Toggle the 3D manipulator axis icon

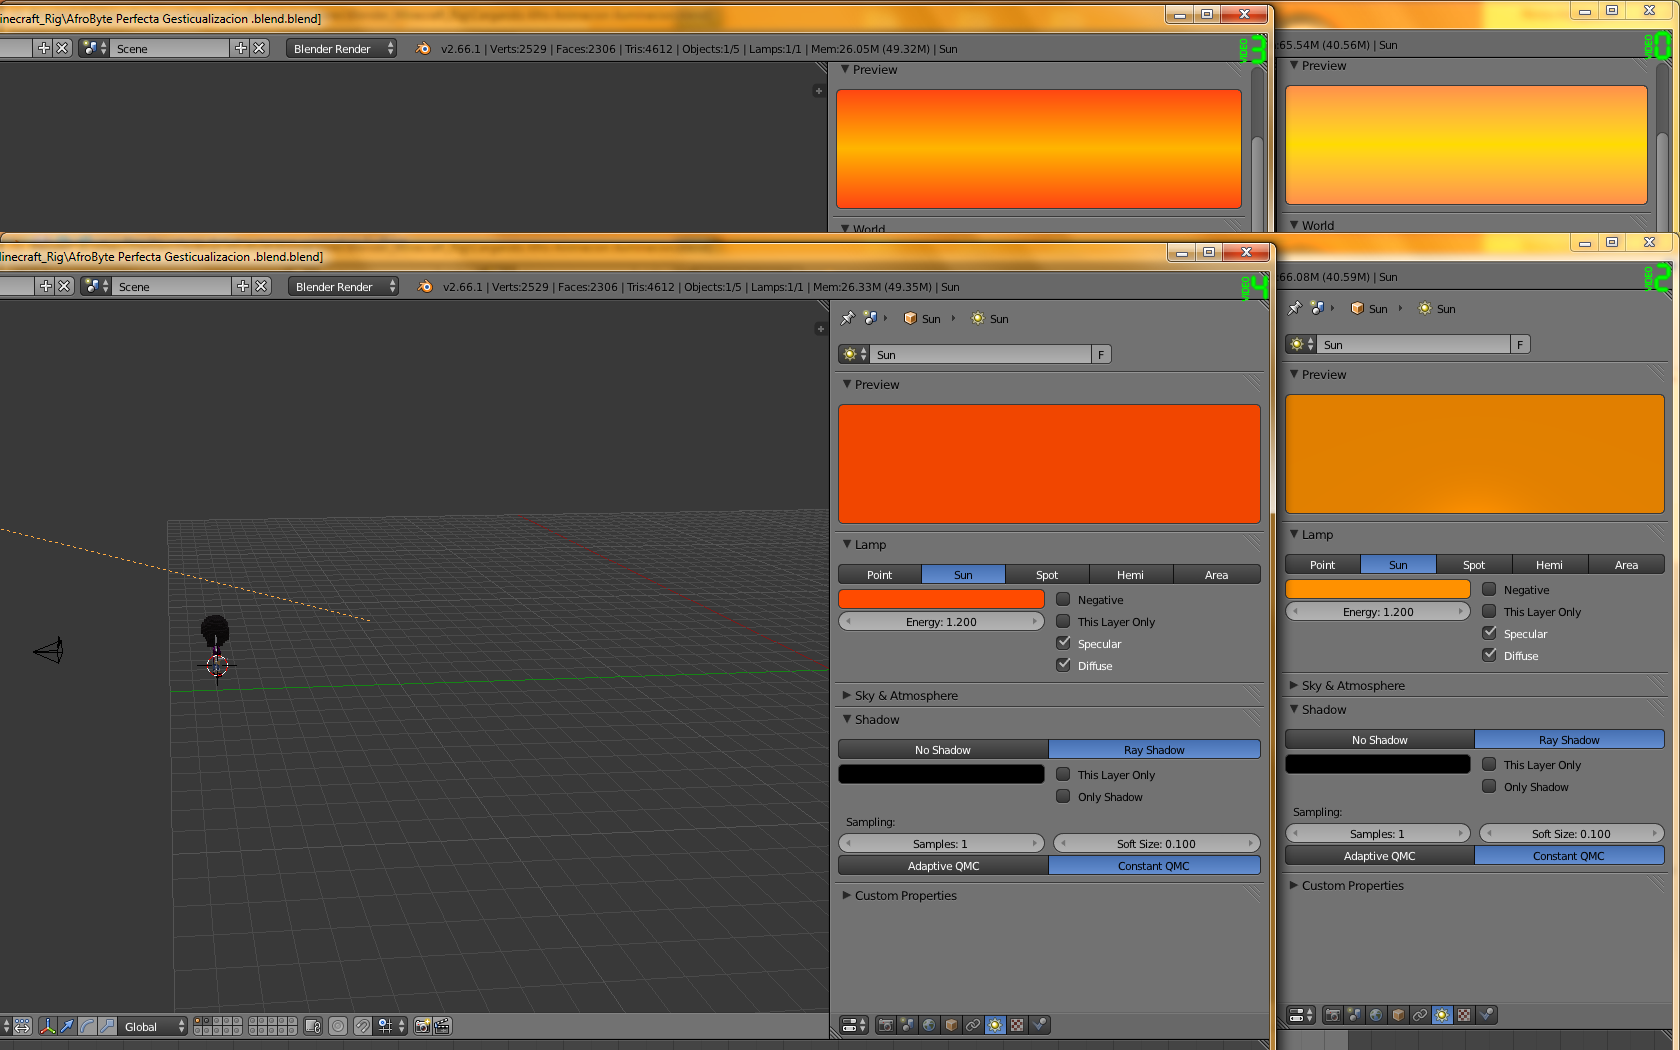47,1026
